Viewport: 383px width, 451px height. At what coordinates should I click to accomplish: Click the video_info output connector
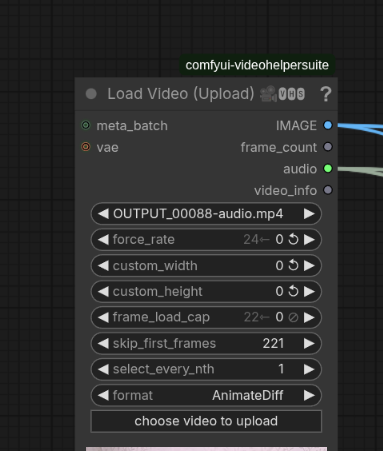click(x=328, y=190)
